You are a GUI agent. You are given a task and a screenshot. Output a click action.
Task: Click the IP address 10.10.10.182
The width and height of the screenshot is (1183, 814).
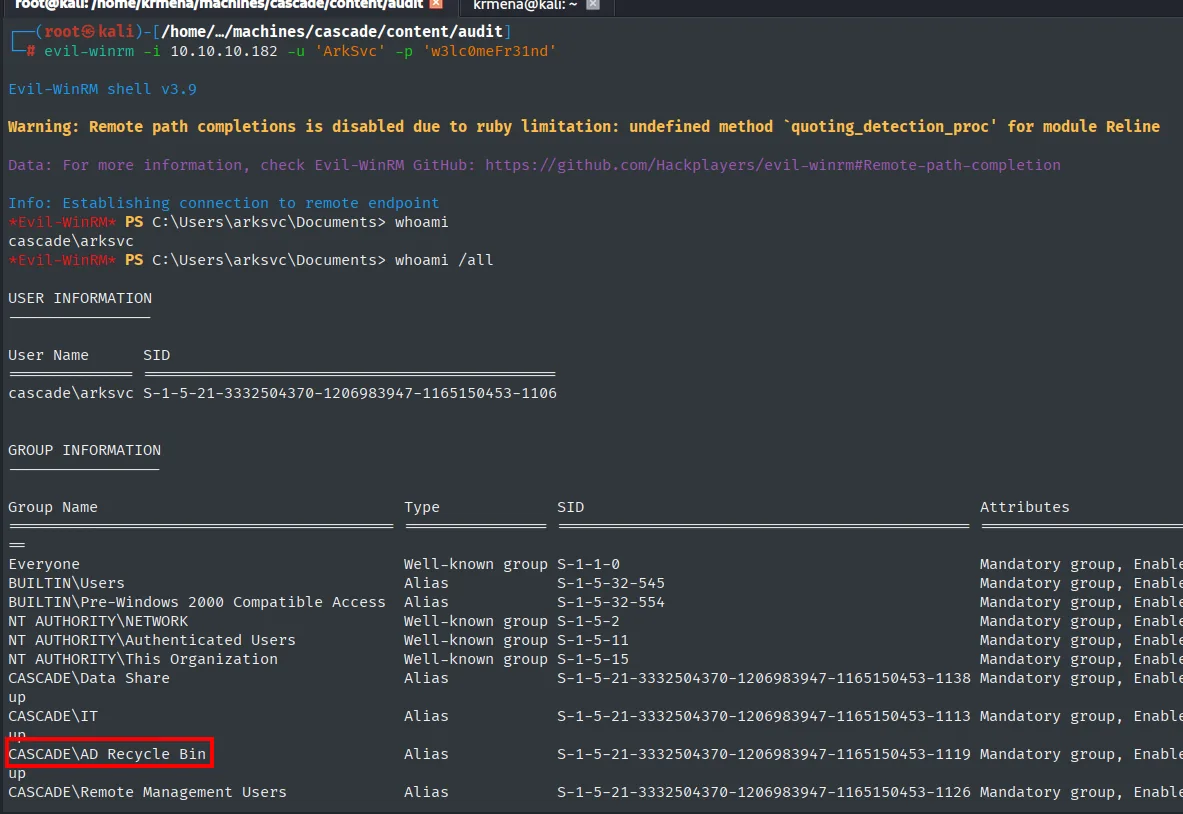coord(223,51)
